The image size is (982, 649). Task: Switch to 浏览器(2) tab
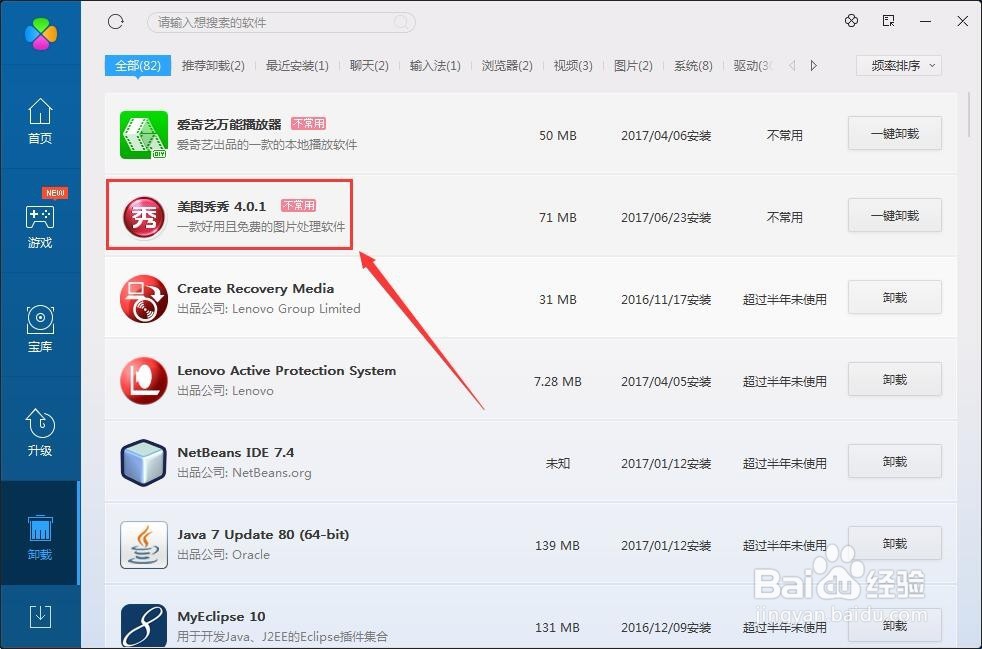point(507,65)
